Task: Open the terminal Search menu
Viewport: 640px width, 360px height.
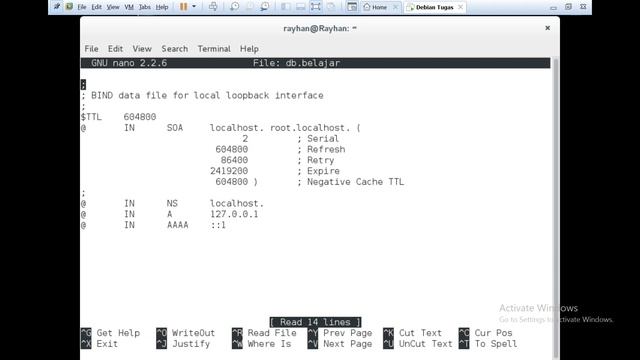Action: (x=174, y=49)
